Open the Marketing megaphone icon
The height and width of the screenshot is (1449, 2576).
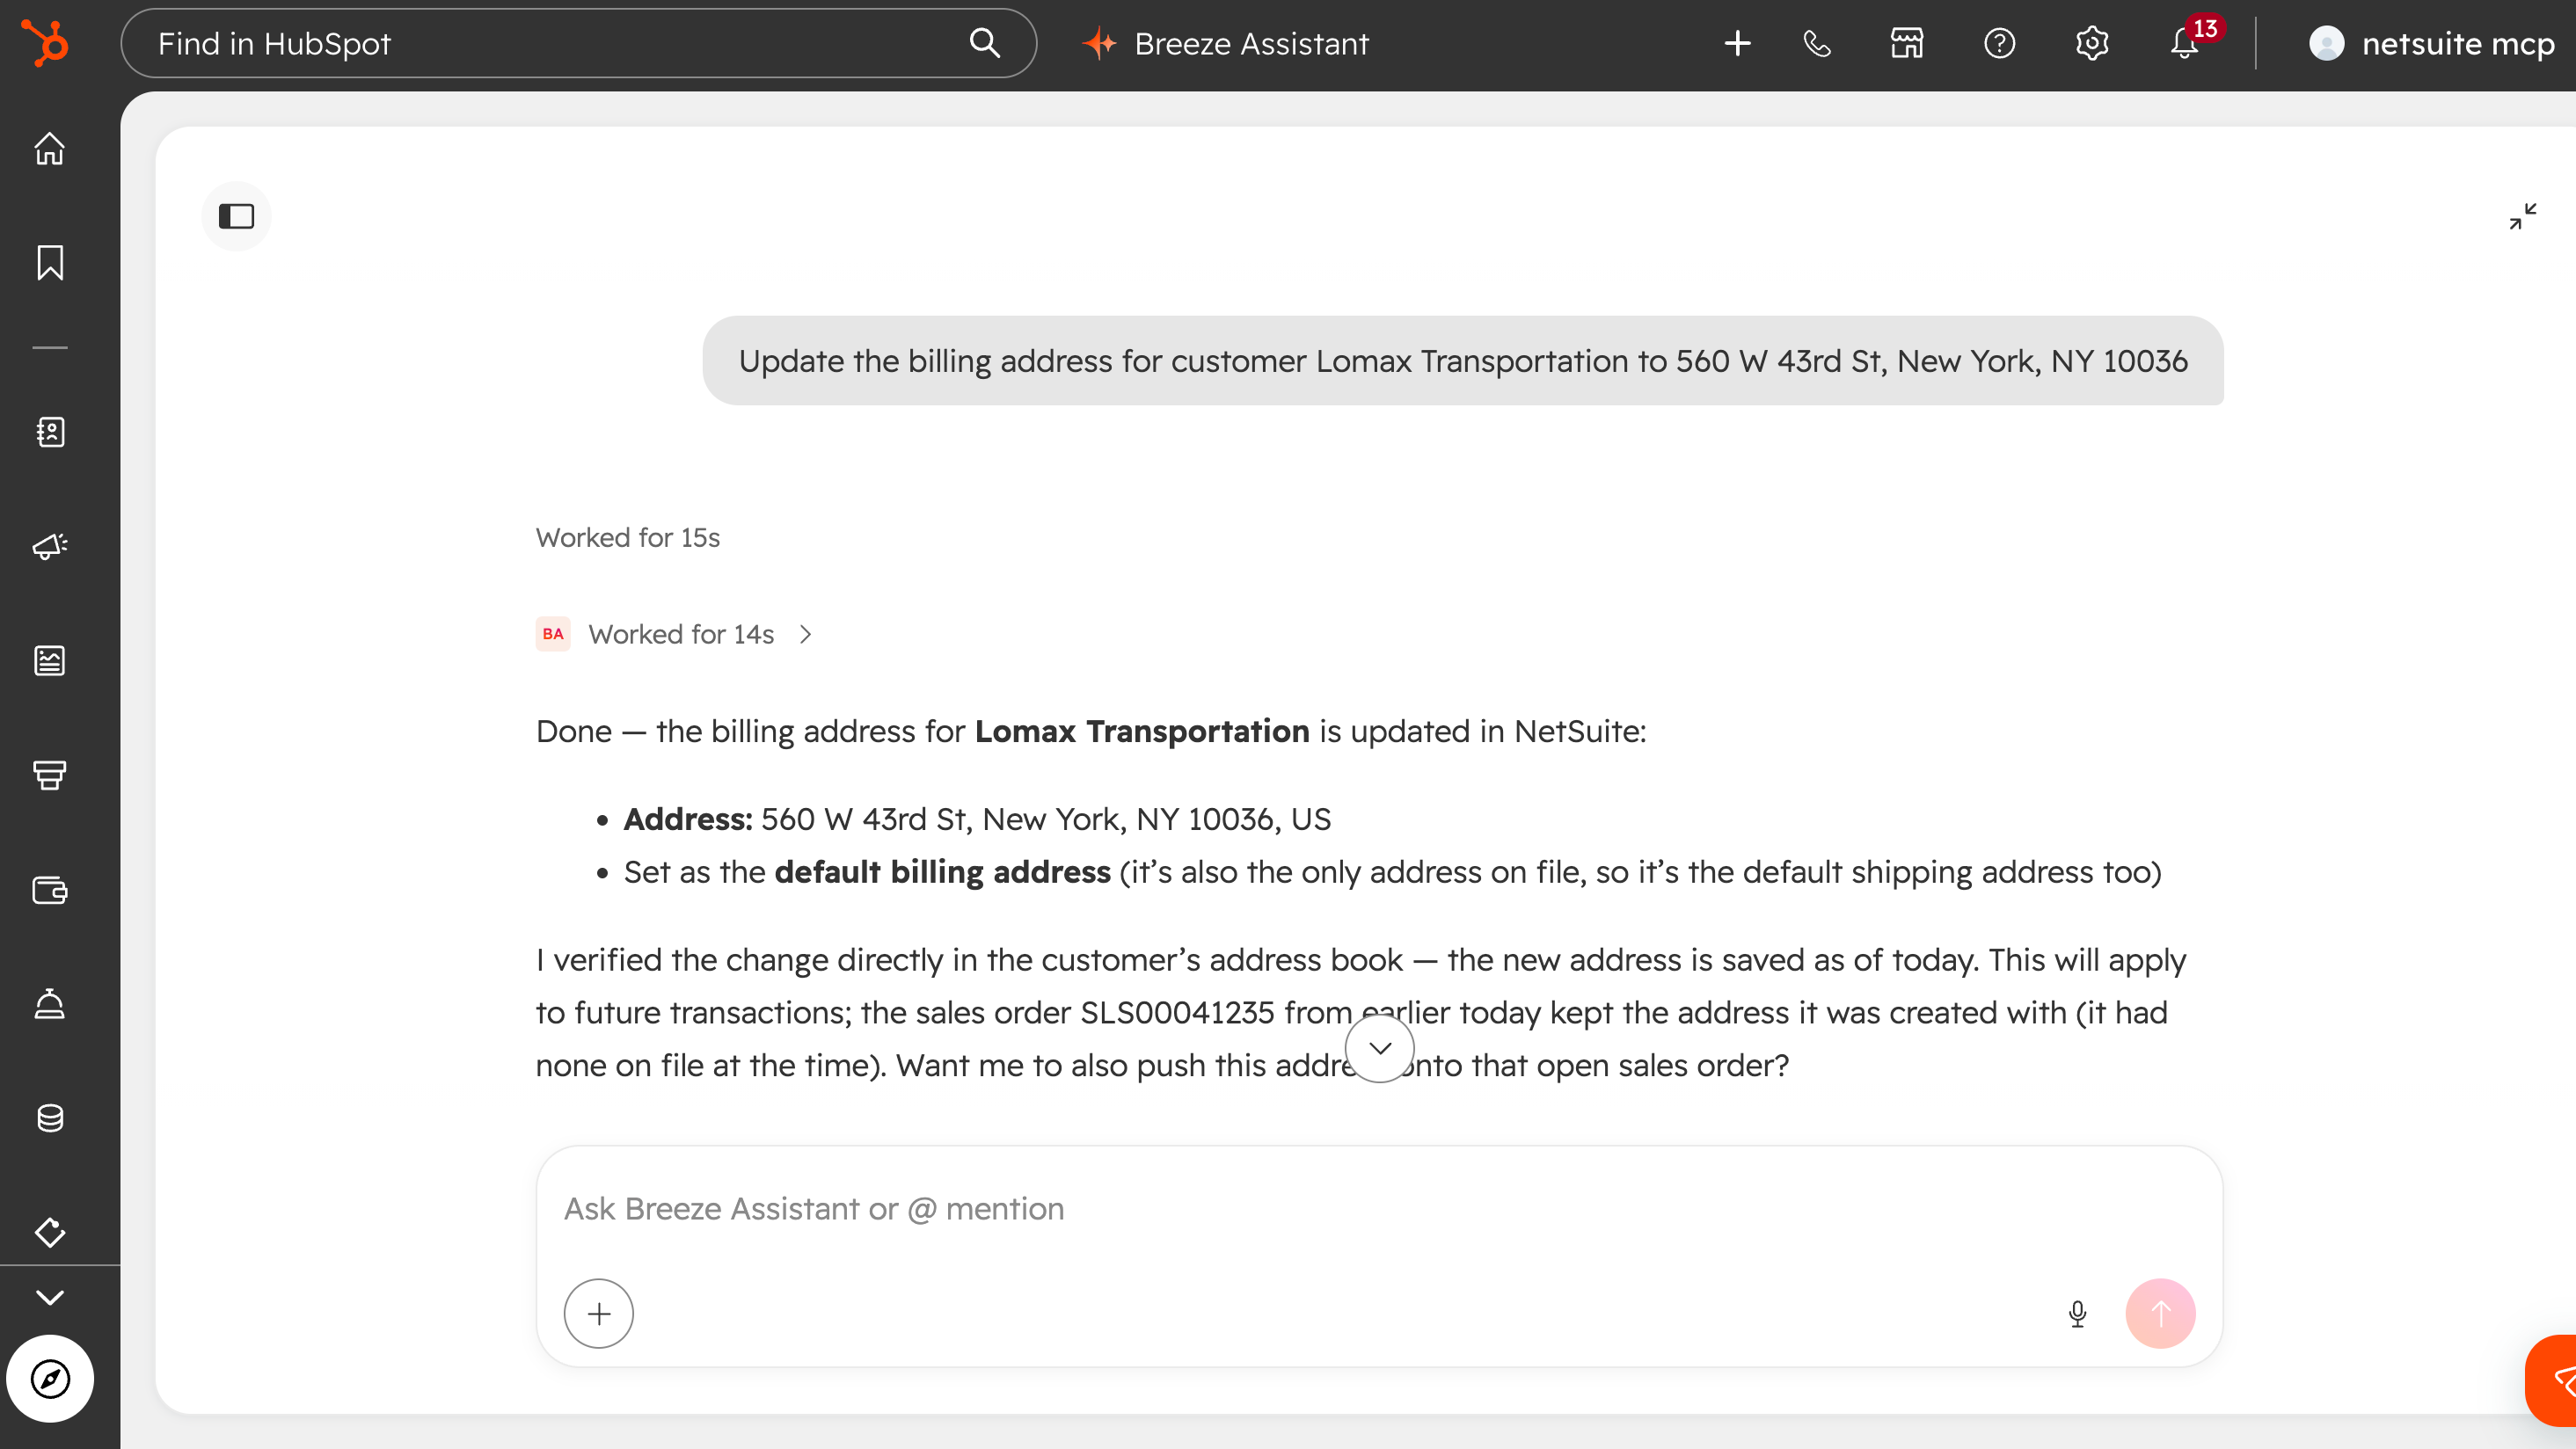(x=50, y=546)
